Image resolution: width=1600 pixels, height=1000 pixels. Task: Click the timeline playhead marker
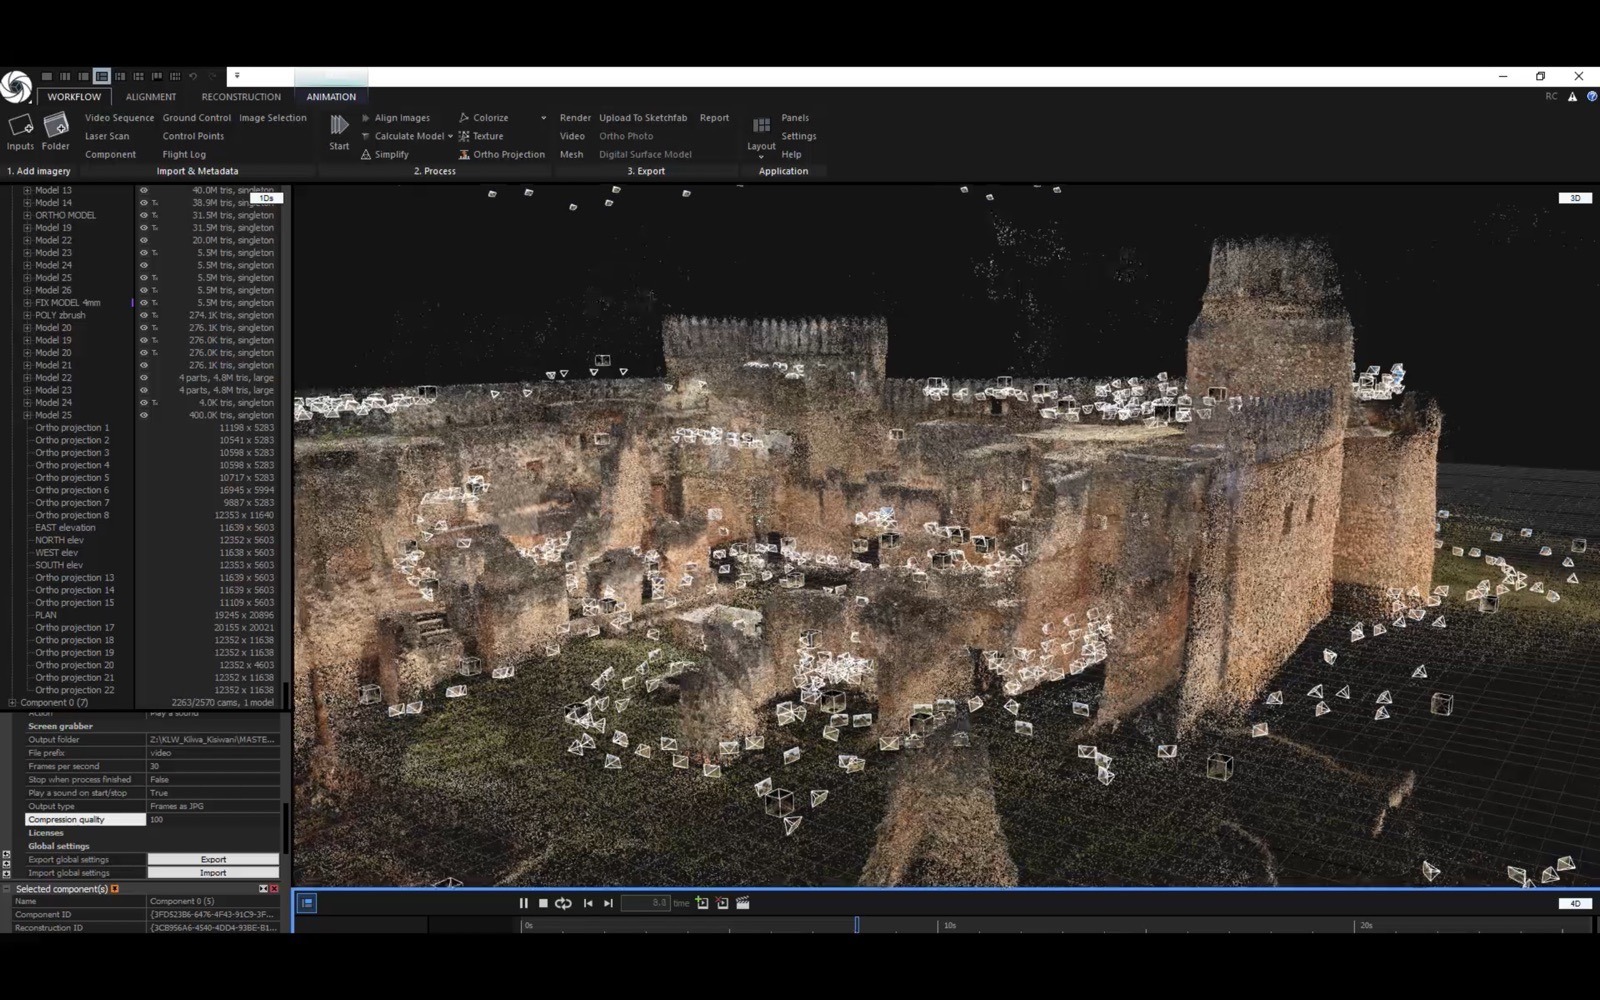tap(857, 924)
